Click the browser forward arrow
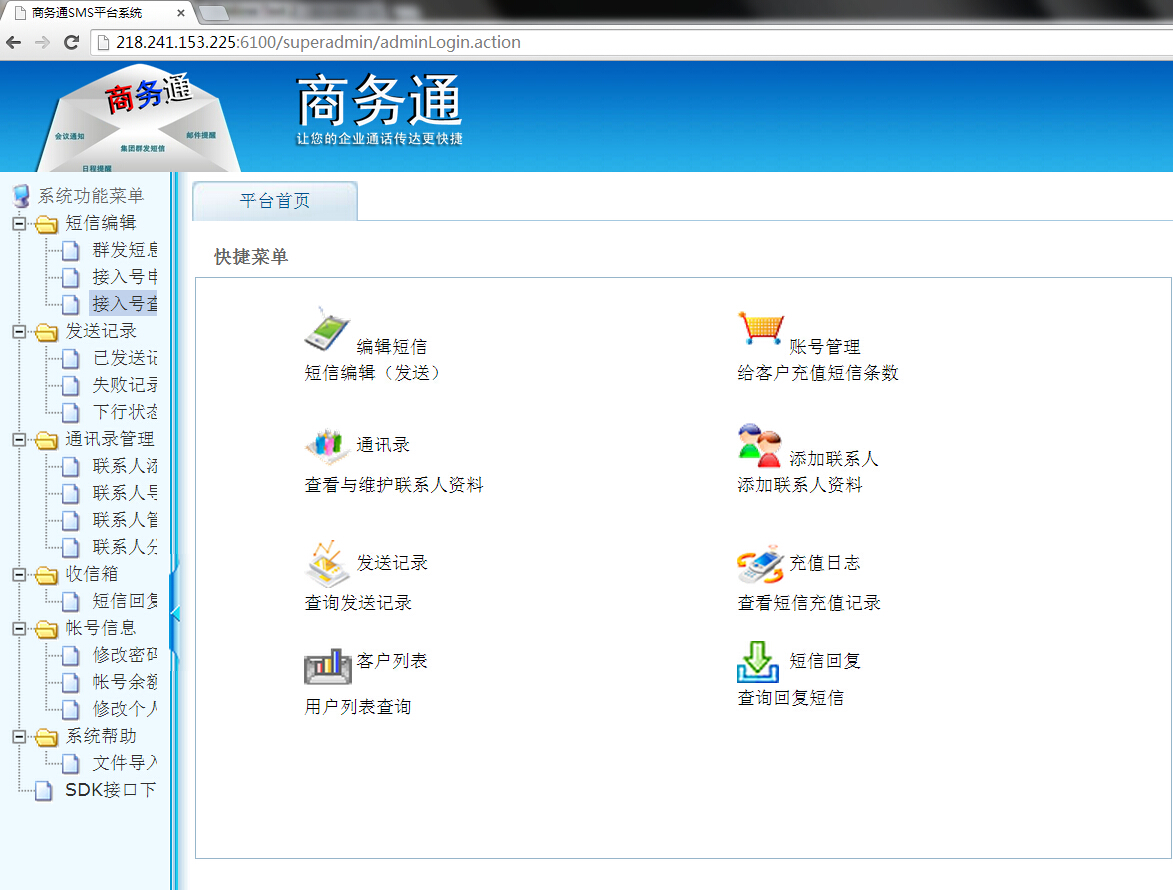This screenshot has height=890, width=1173. point(43,43)
